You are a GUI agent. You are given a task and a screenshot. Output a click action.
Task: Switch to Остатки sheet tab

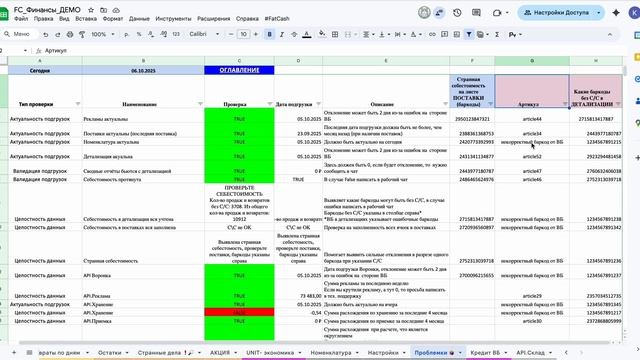[110, 352]
